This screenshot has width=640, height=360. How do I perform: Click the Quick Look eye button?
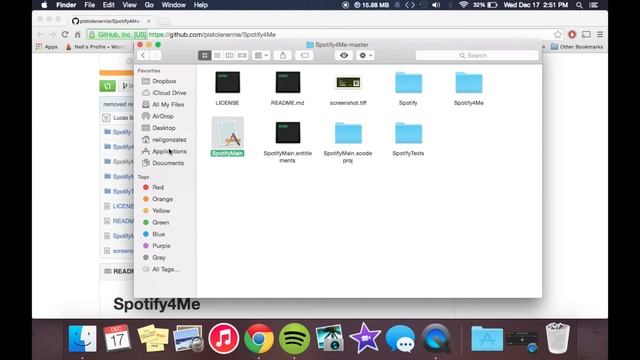point(344,56)
